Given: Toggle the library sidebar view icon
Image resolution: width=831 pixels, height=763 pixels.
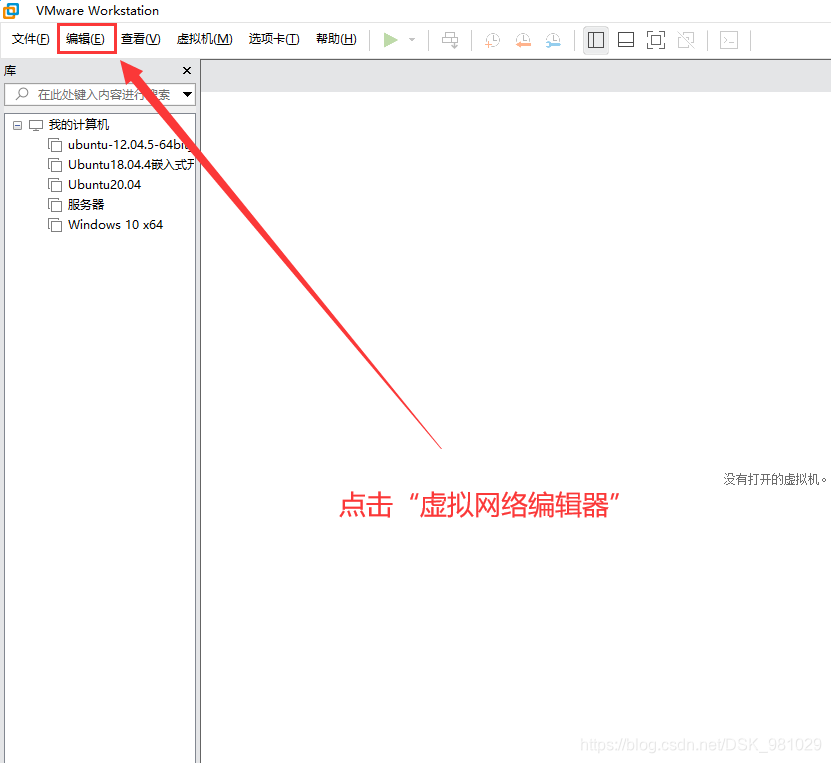Looking at the screenshot, I should 596,40.
